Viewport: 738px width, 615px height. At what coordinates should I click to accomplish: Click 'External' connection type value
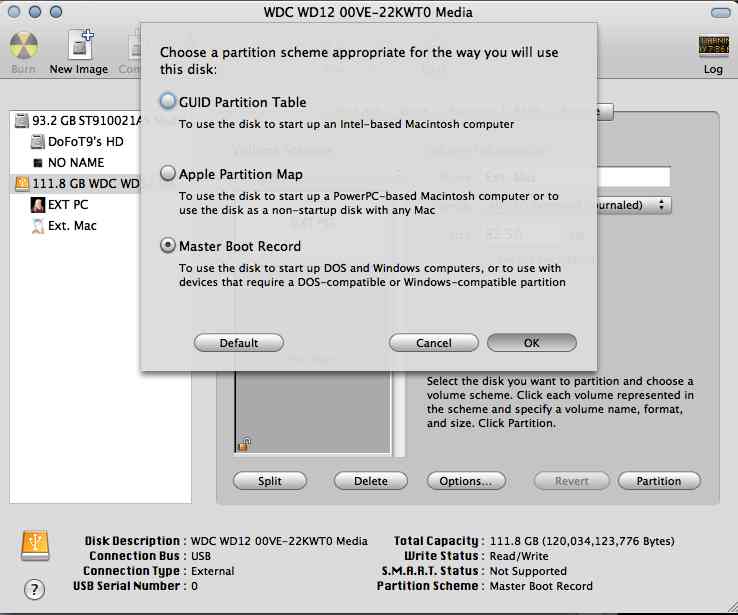213,571
